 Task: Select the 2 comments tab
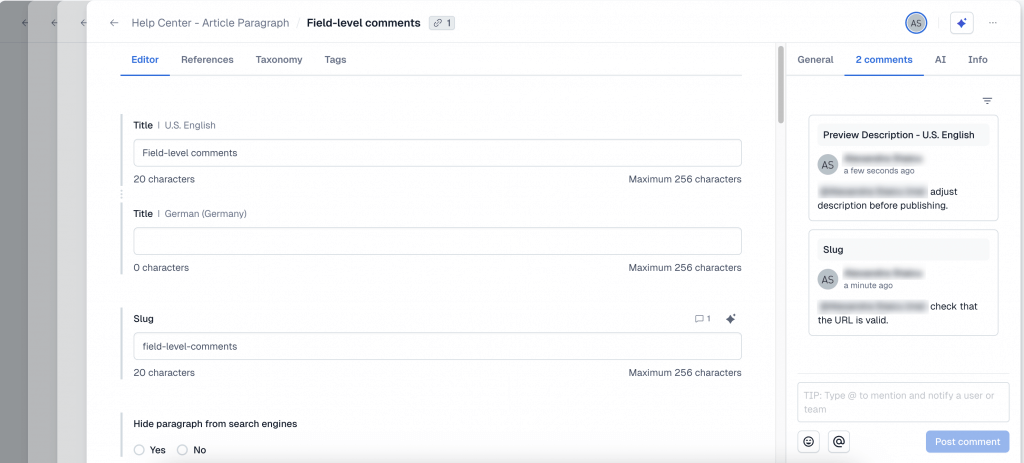pyautogui.click(x=884, y=59)
